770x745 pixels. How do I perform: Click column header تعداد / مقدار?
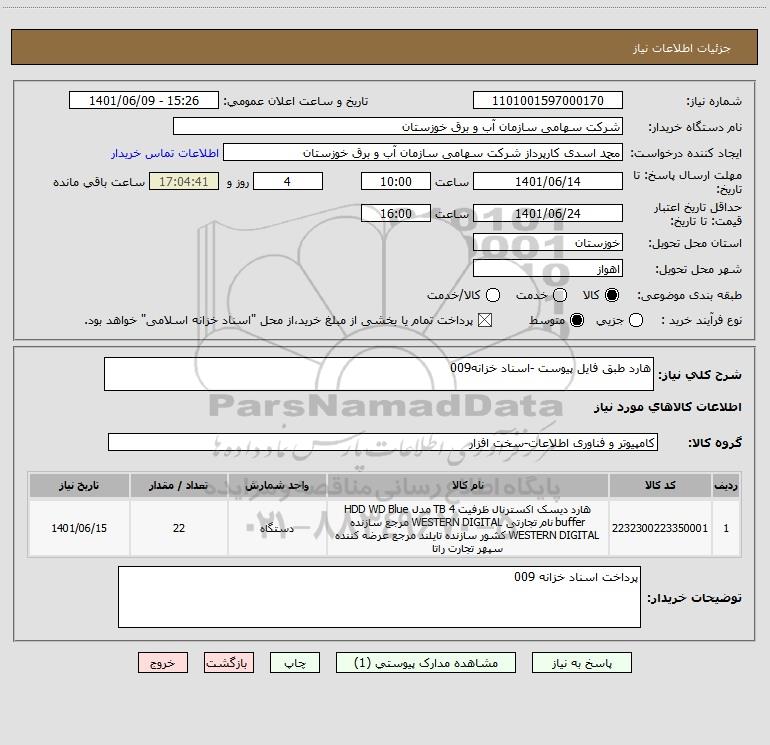(x=179, y=485)
